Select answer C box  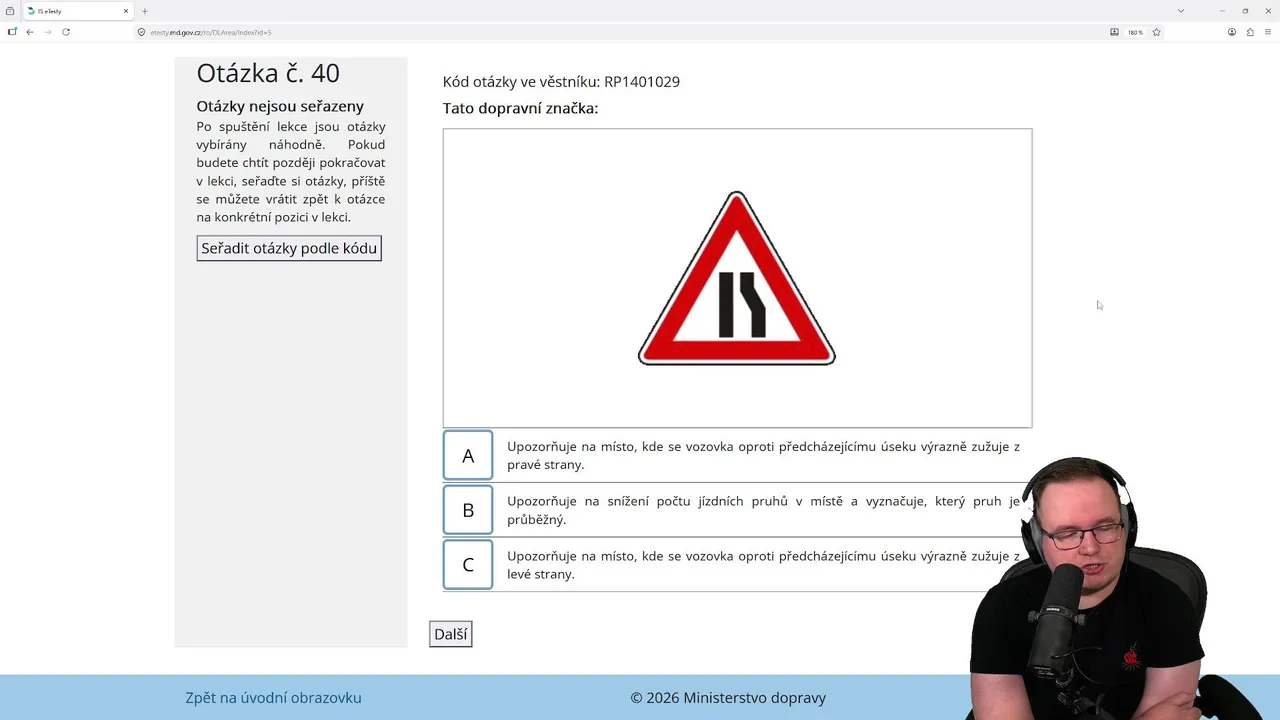tap(468, 565)
